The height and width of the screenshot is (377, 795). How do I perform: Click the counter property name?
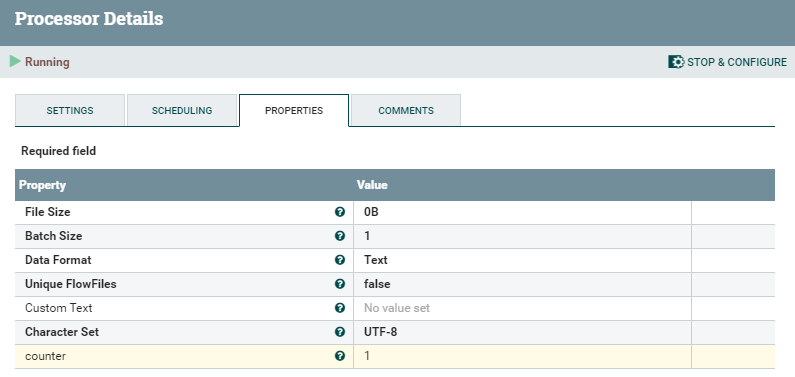pyautogui.click(x=46, y=356)
